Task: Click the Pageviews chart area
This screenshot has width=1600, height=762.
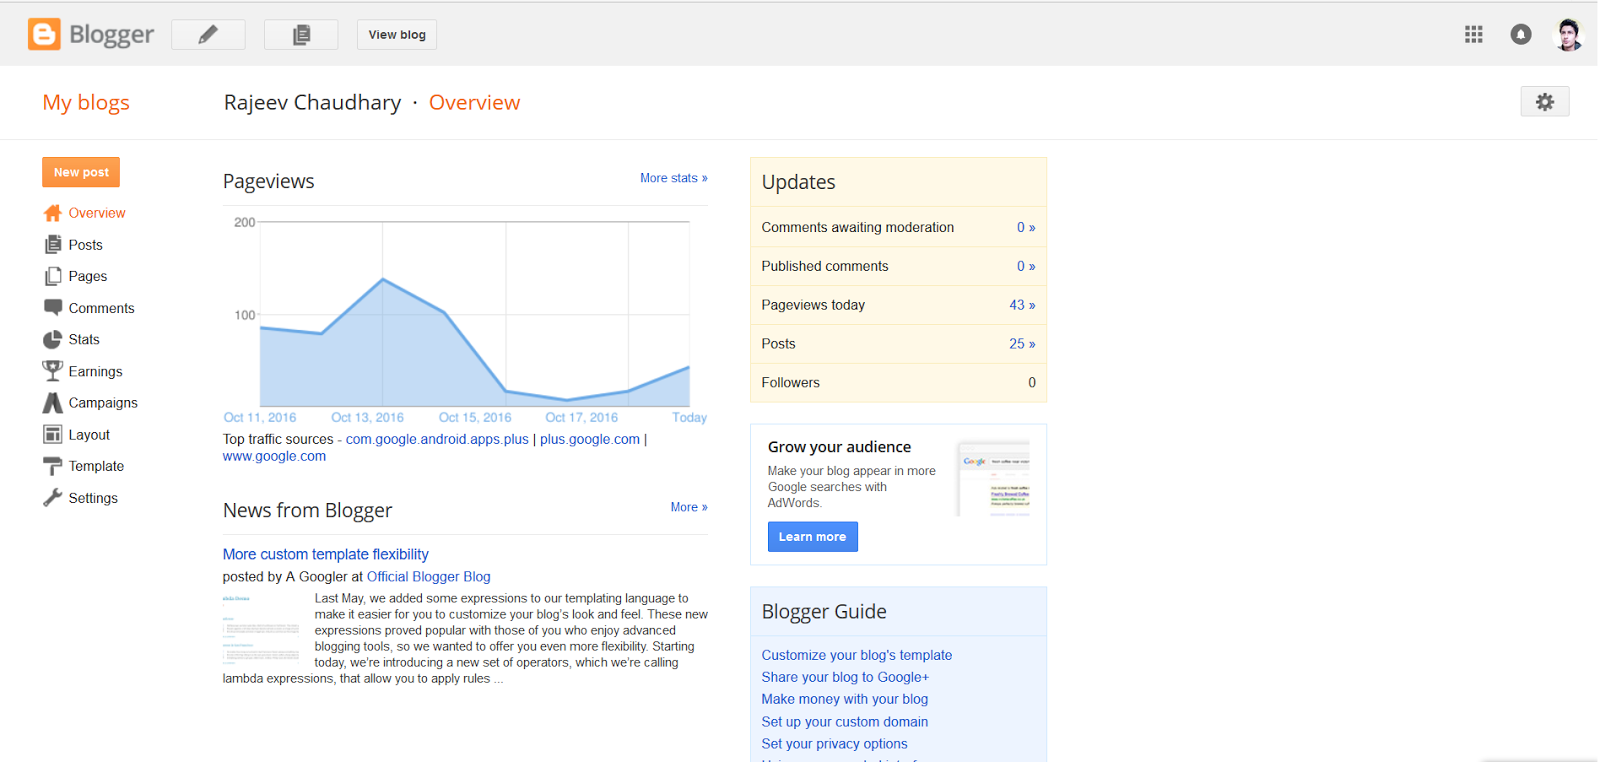Action: tap(475, 314)
